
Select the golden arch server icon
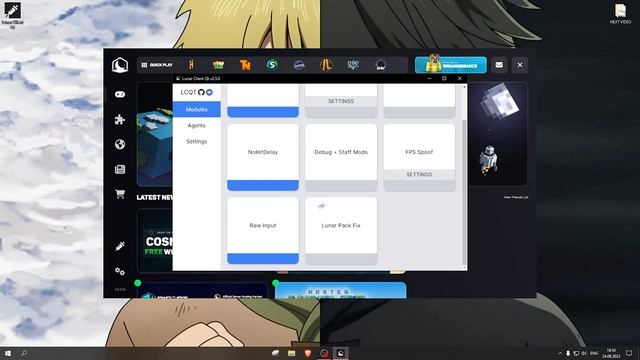(326, 65)
